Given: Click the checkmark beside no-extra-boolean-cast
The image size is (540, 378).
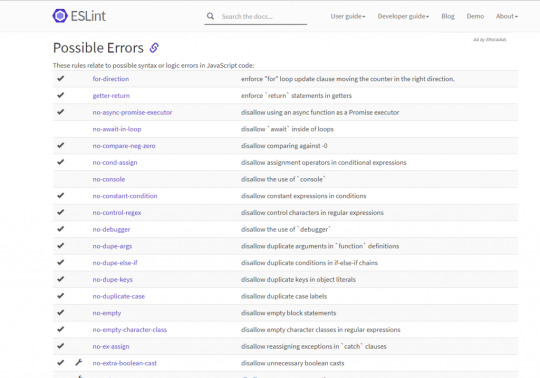Looking at the screenshot, I should click(x=61, y=363).
